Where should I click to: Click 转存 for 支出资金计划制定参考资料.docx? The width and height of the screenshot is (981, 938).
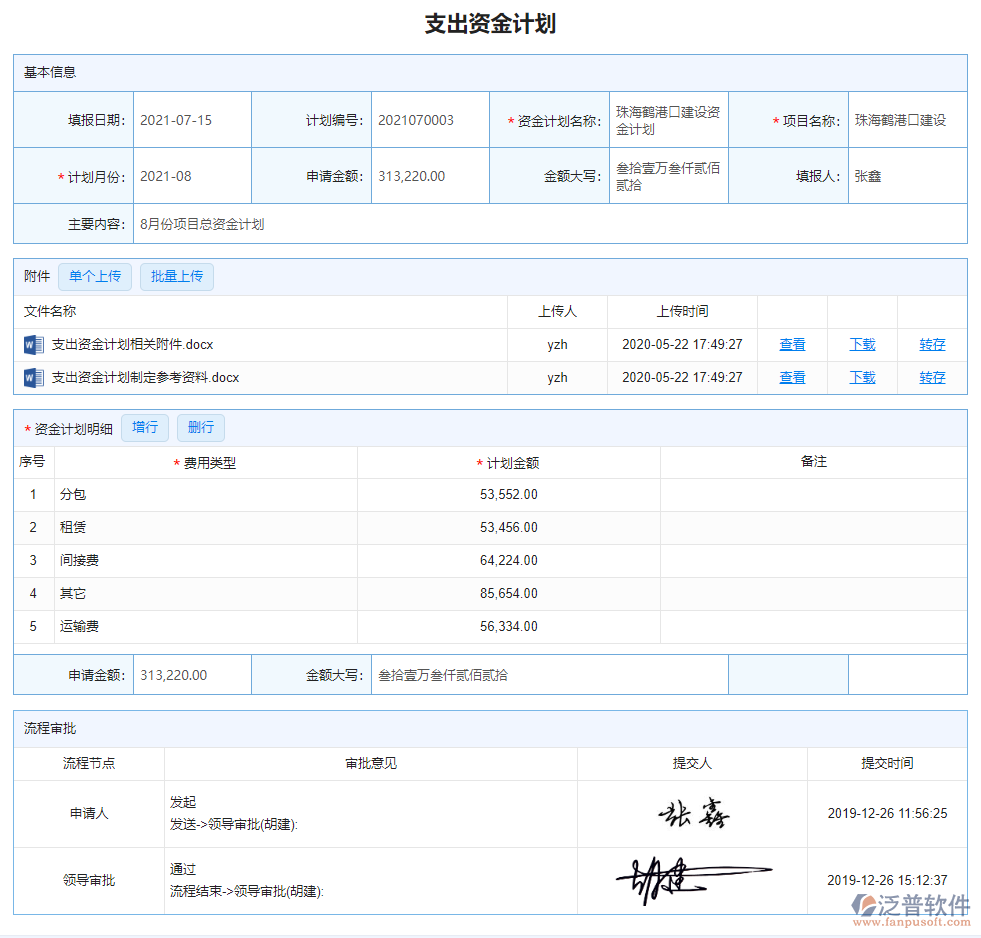[x=931, y=377]
